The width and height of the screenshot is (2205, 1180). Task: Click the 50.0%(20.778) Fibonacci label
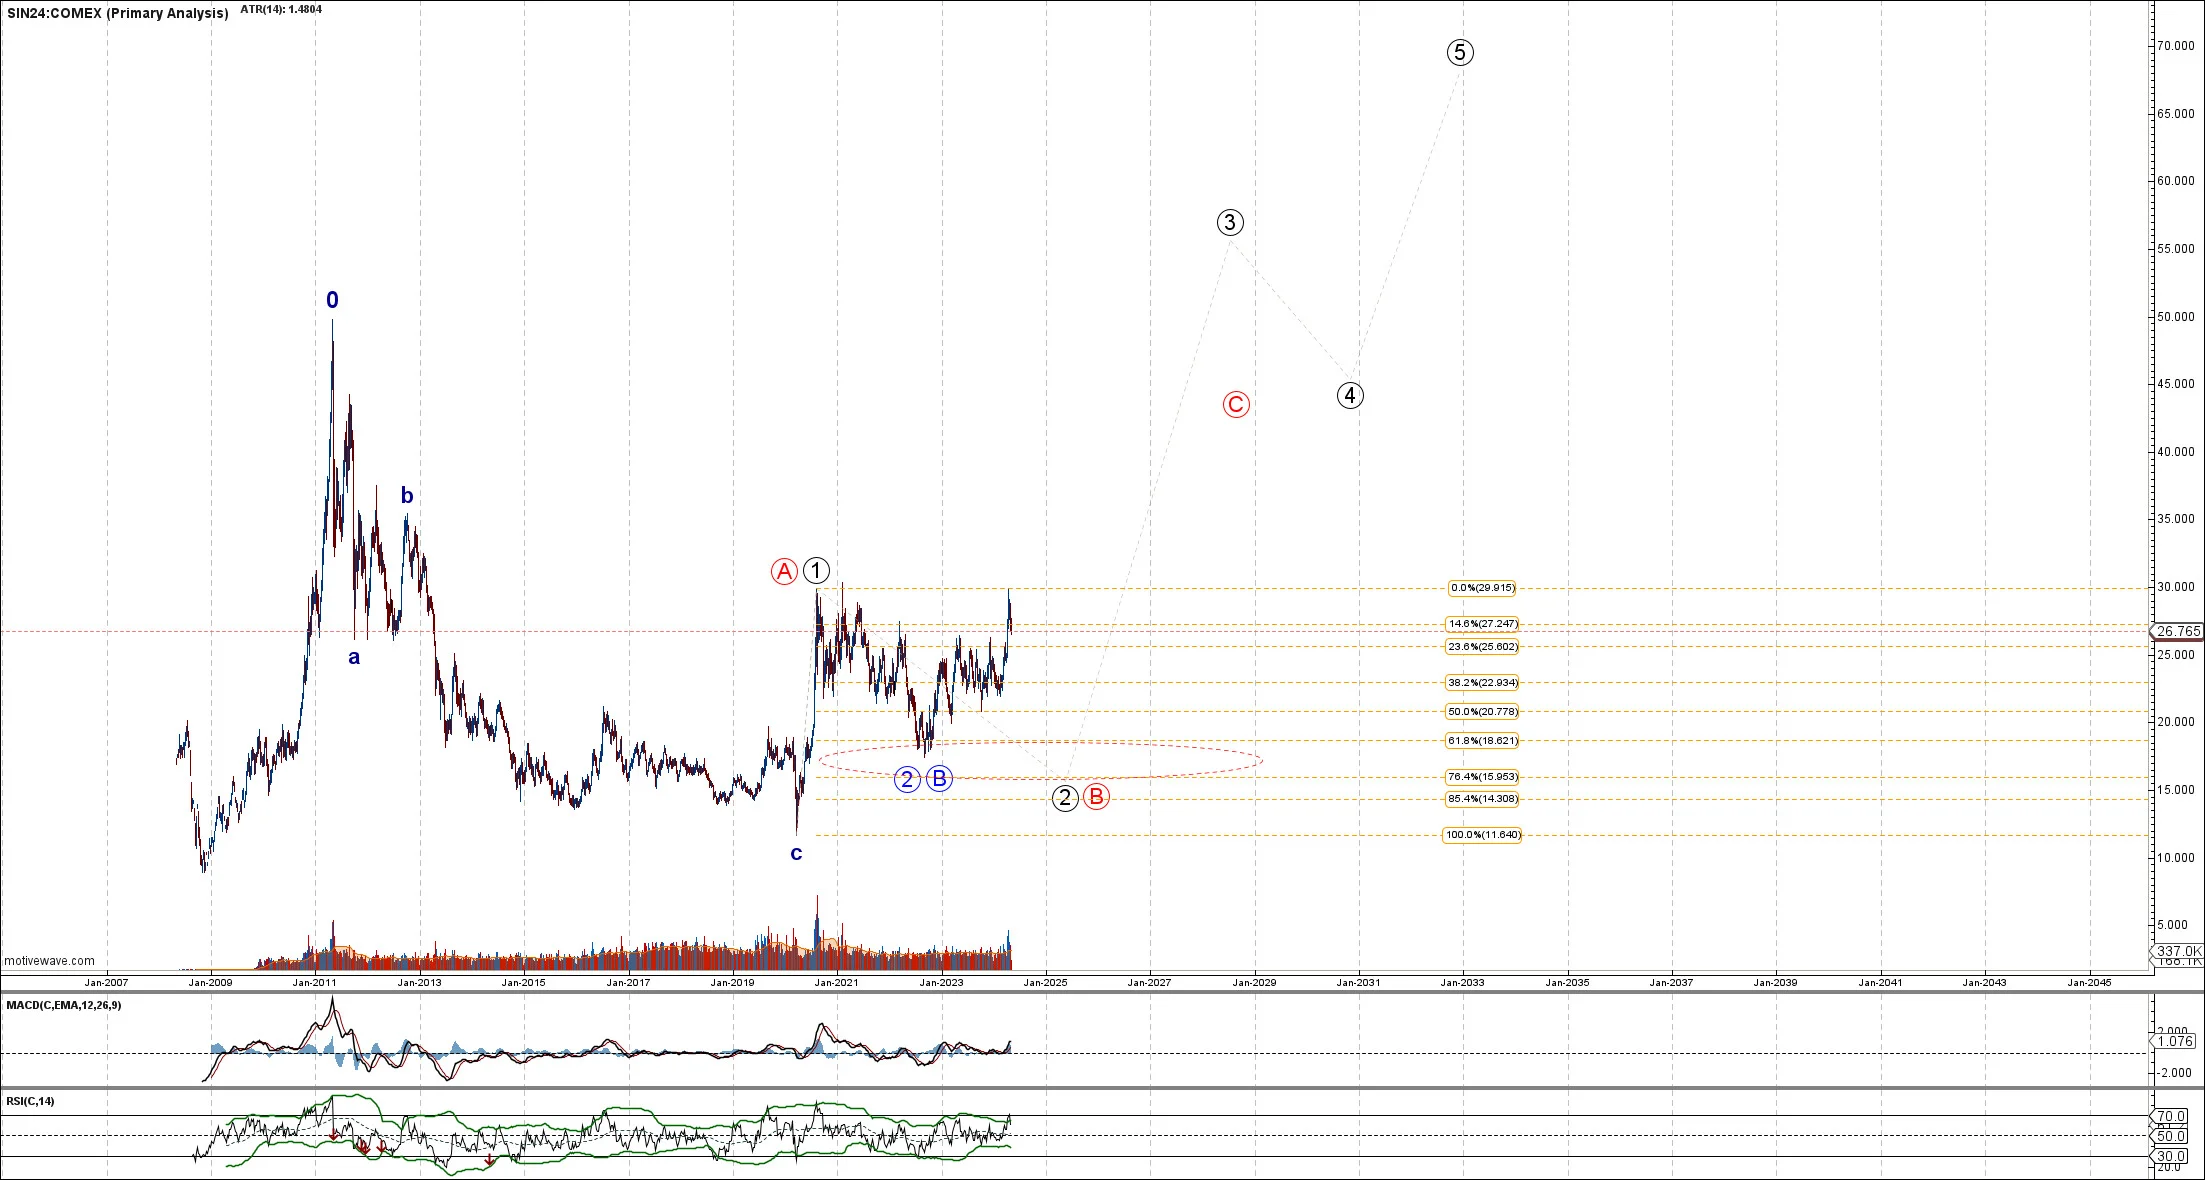point(1482,712)
